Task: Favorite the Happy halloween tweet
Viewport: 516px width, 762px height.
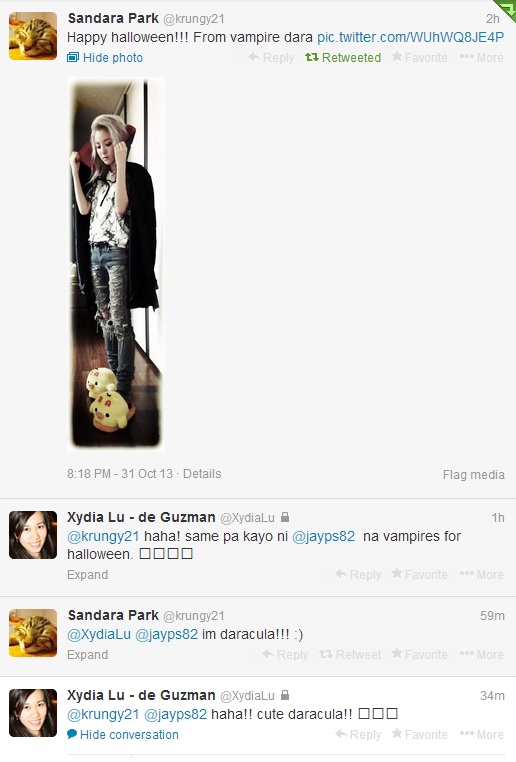Action: 420,57
